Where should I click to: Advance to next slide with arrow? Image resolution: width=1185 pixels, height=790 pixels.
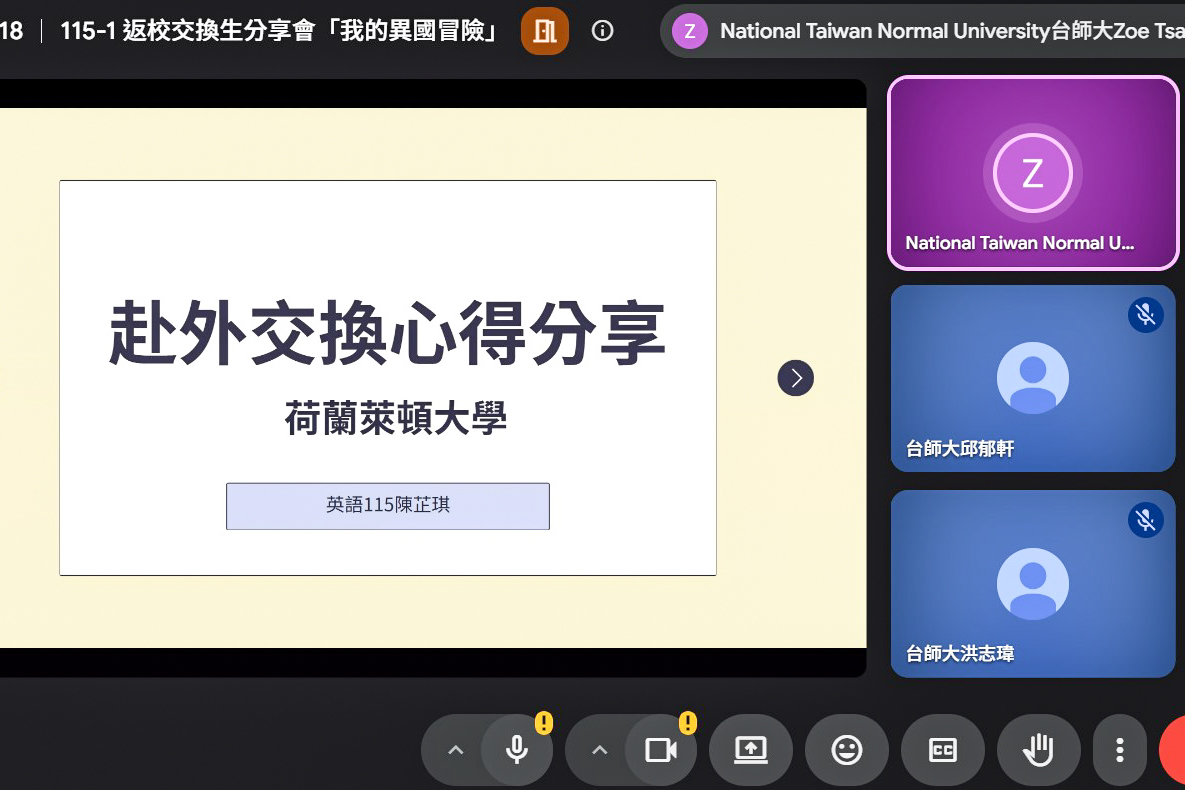click(x=795, y=378)
